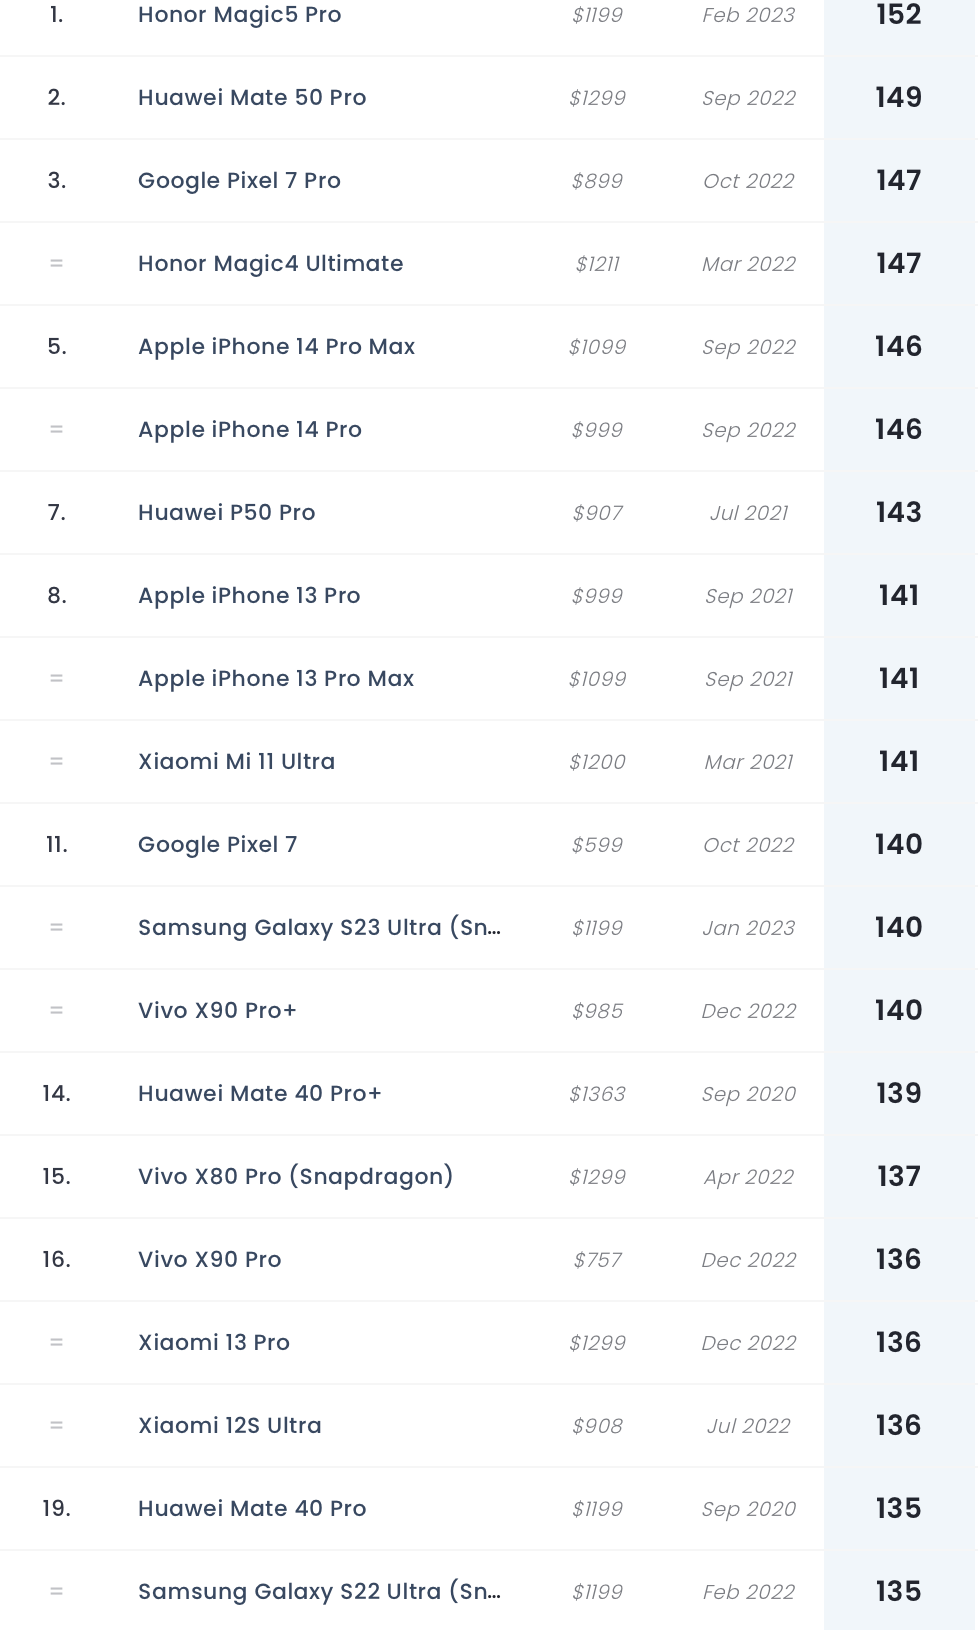Click Apple iPhone 14 Pro Max
978x1630 pixels.
tap(277, 347)
